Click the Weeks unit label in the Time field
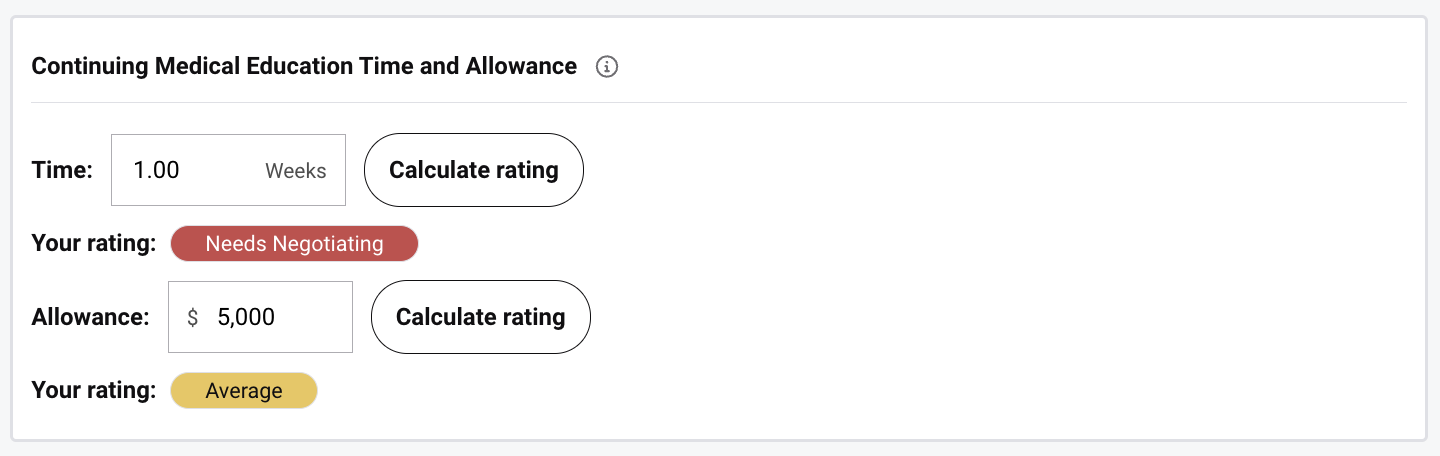The width and height of the screenshot is (1440, 456). (296, 171)
